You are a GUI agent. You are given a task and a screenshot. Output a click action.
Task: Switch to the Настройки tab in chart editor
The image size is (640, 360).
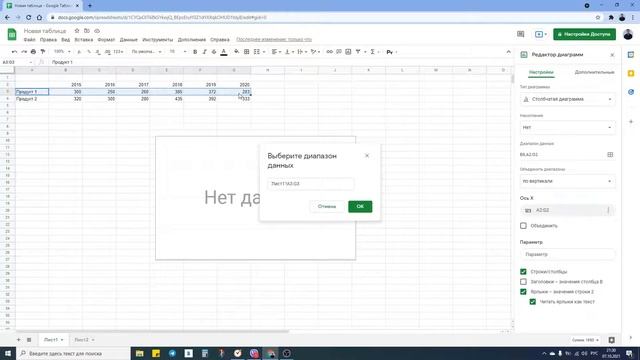coord(541,72)
